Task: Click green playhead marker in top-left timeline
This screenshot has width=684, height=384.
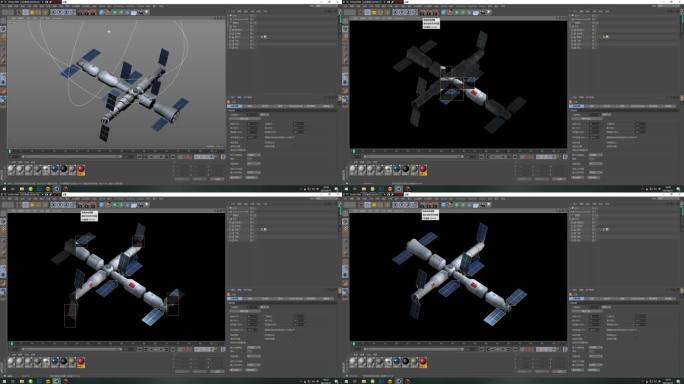Action: (10, 151)
